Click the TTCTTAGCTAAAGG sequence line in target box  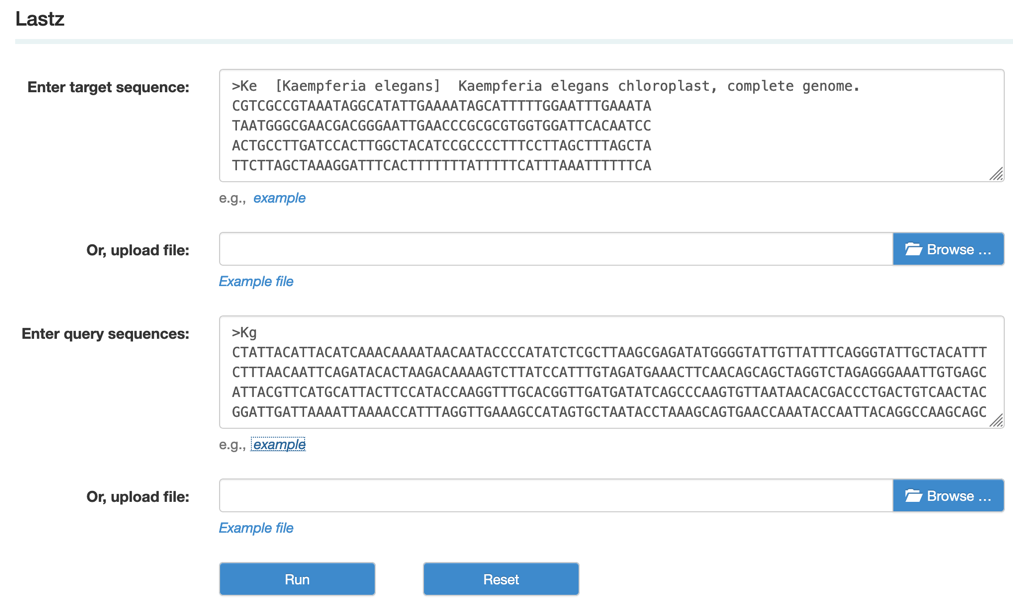pyautogui.click(x=441, y=166)
